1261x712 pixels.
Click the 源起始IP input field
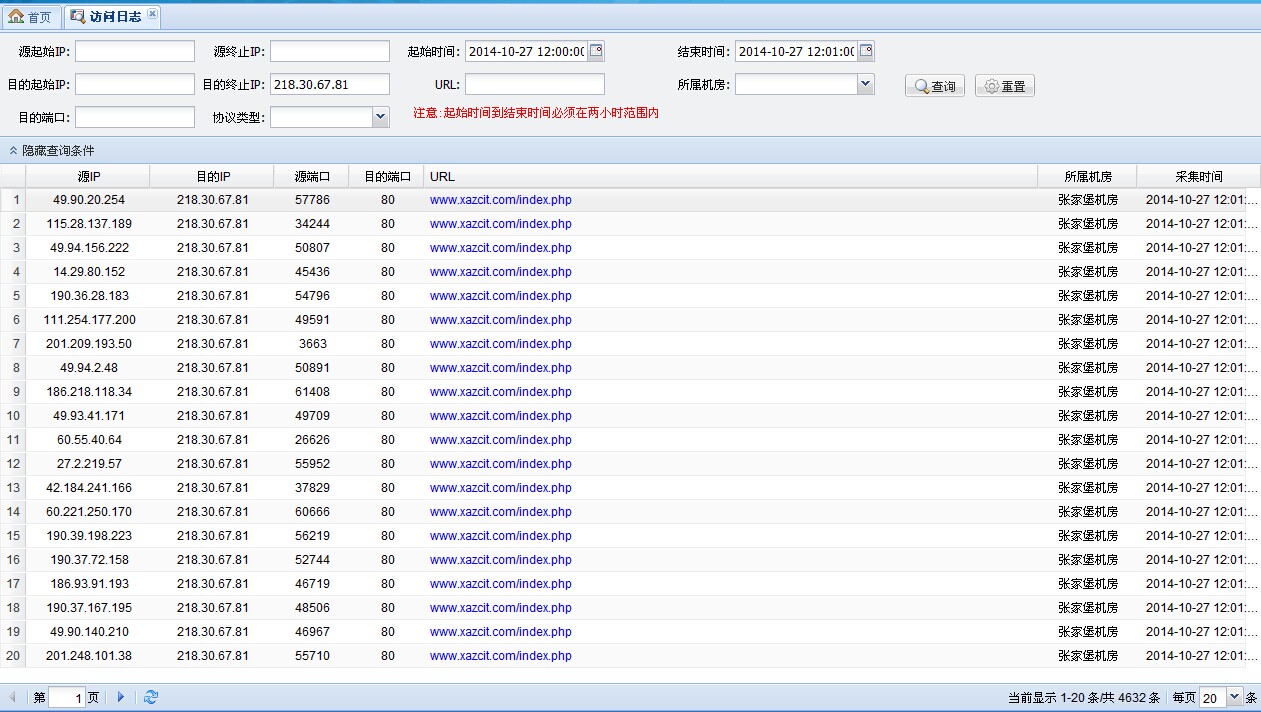[135, 52]
